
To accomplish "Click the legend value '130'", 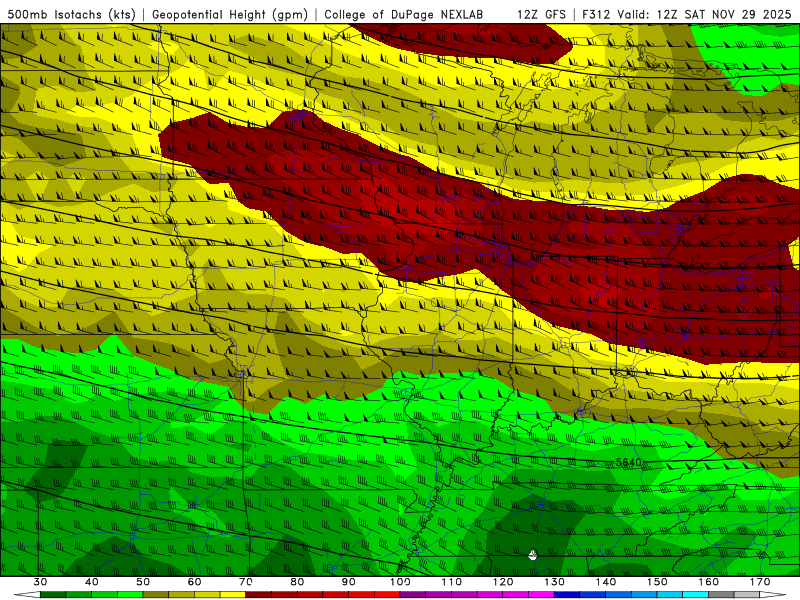I will point(555,582).
